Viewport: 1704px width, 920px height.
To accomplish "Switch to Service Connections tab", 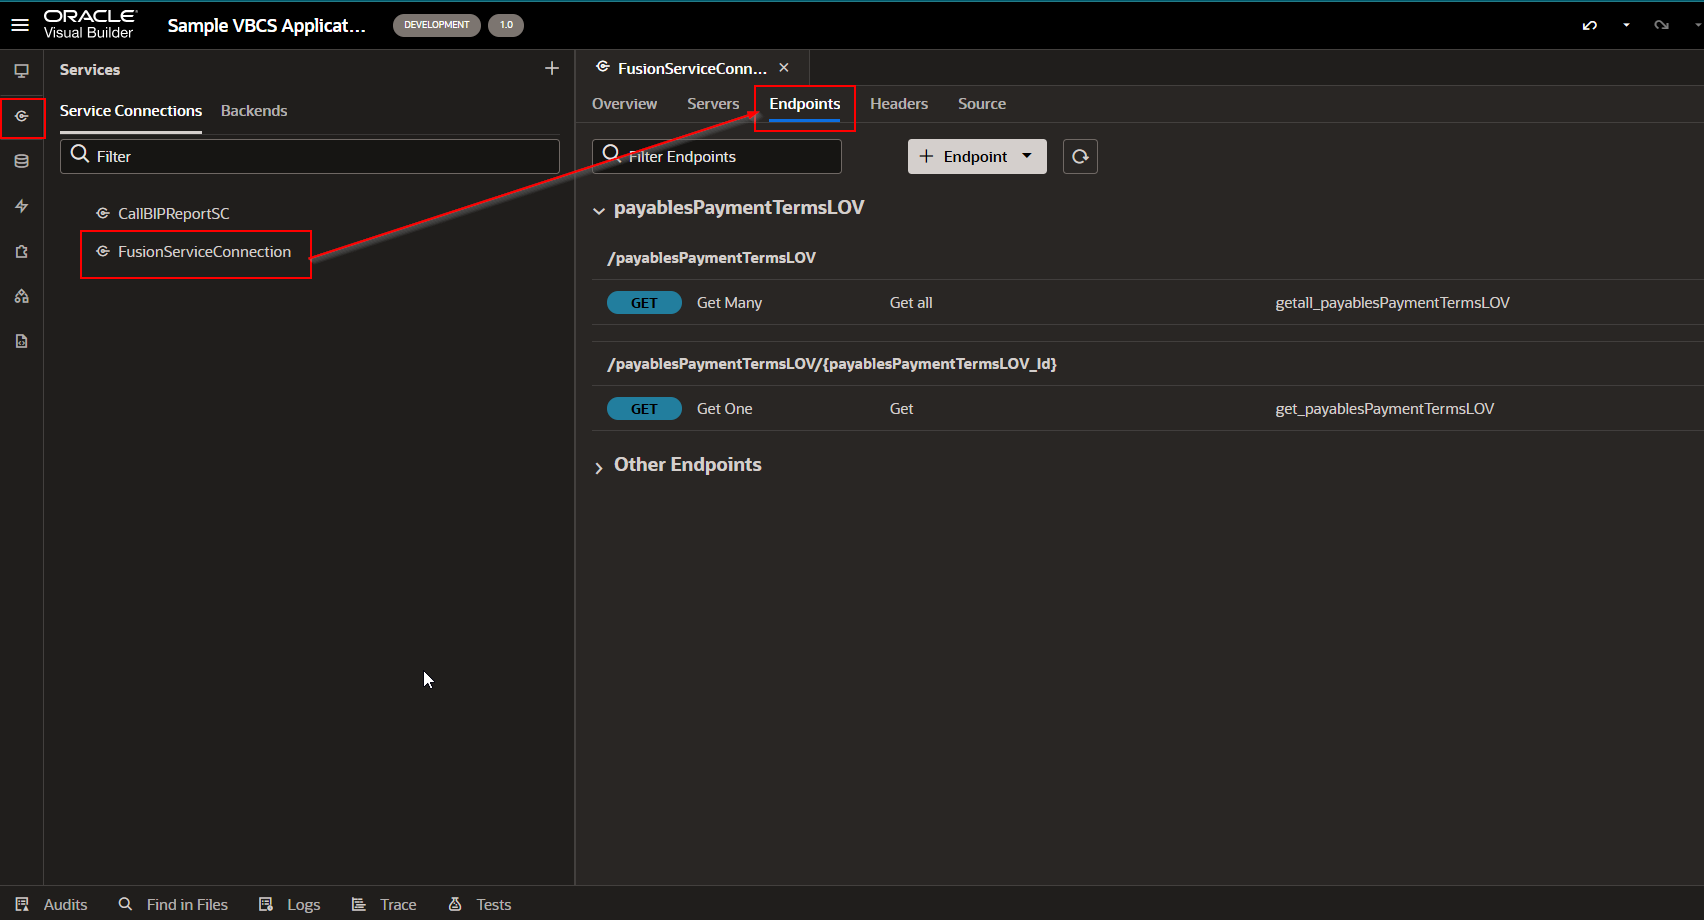I will (x=131, y=111).
